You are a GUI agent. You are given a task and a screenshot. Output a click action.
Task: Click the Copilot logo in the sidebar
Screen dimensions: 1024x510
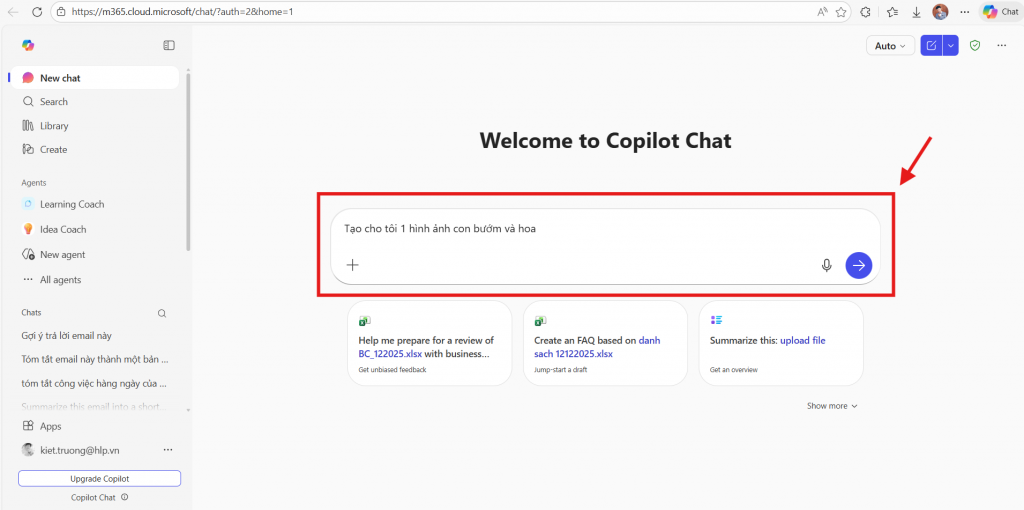(x=28, y=45)
